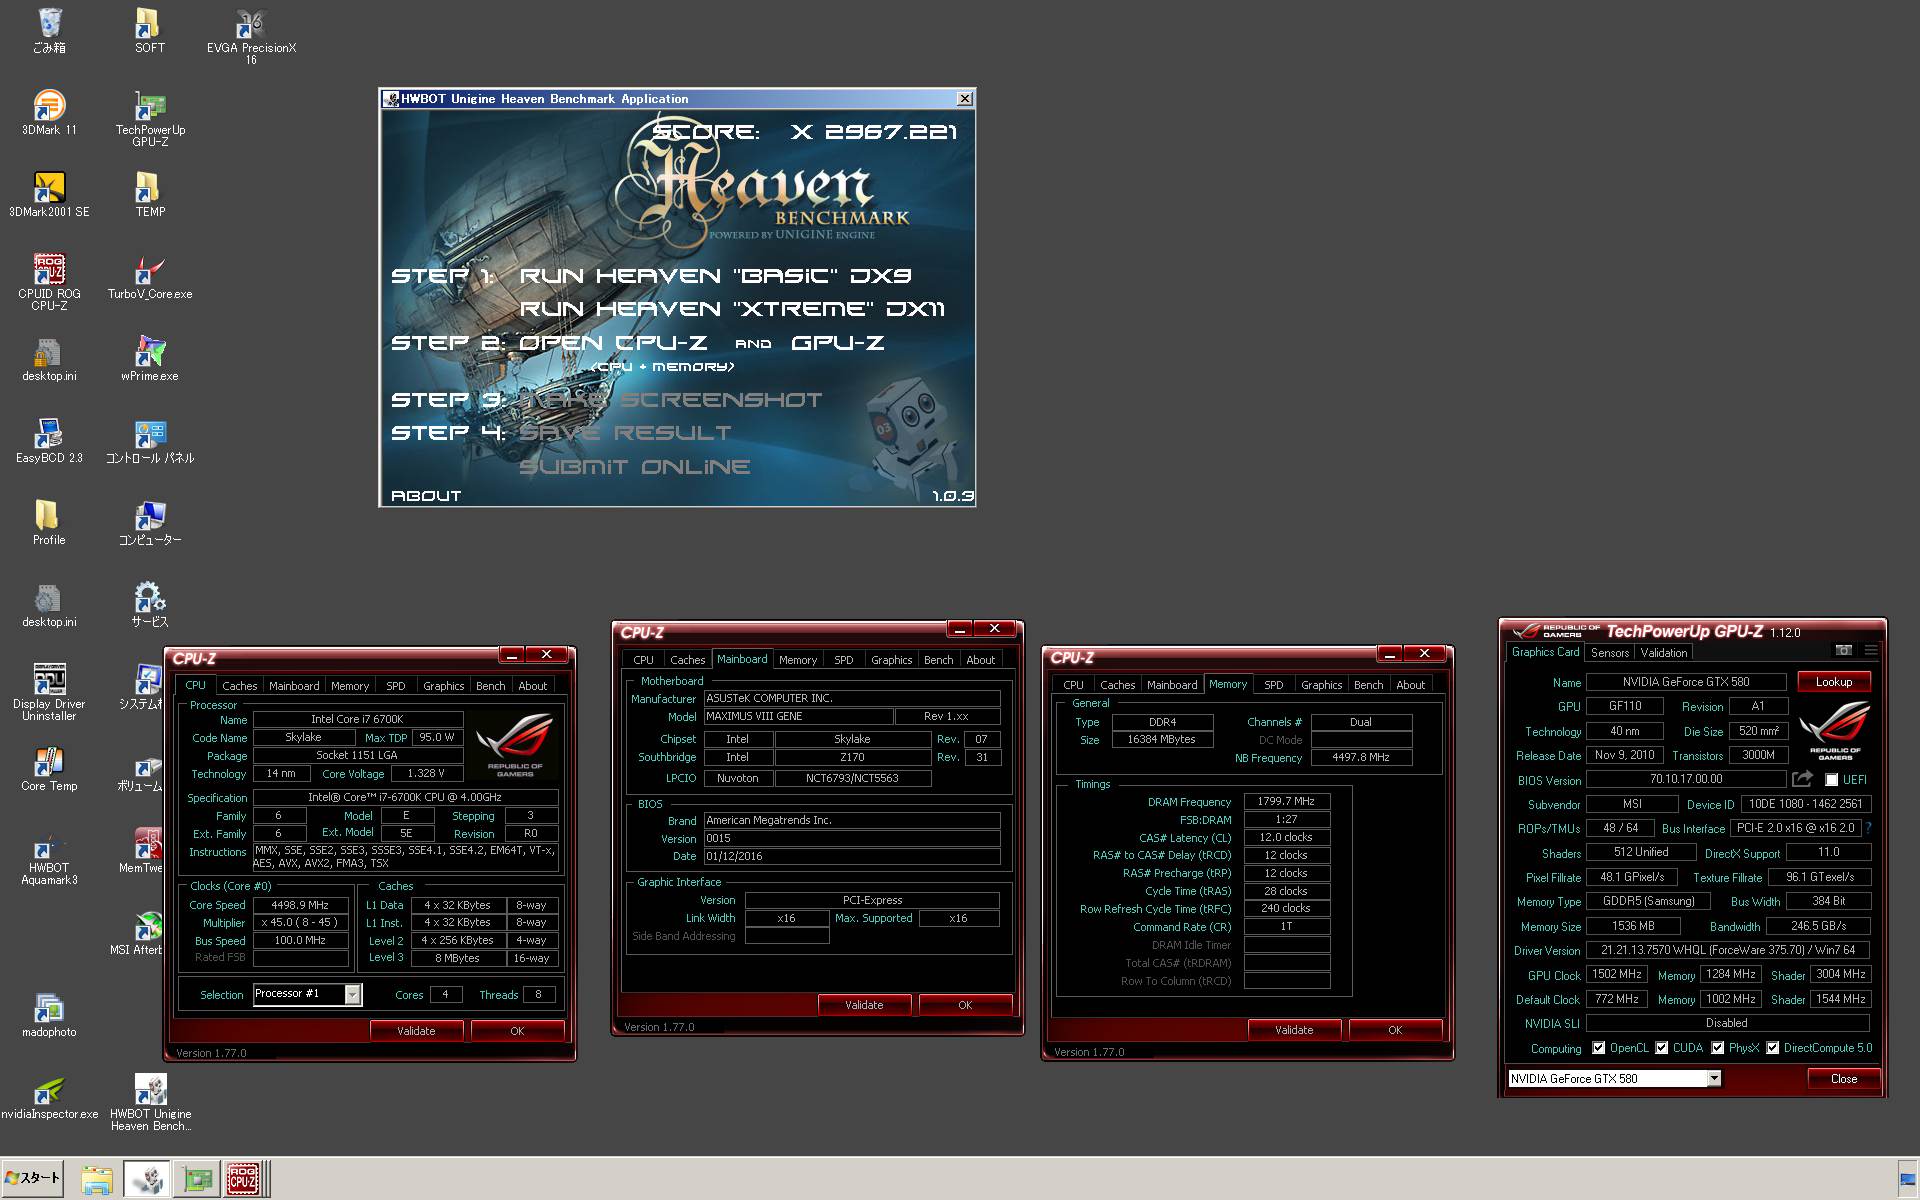Toggle the UEFI checkbox in GPU-Z

click(x=1832, y=780)
